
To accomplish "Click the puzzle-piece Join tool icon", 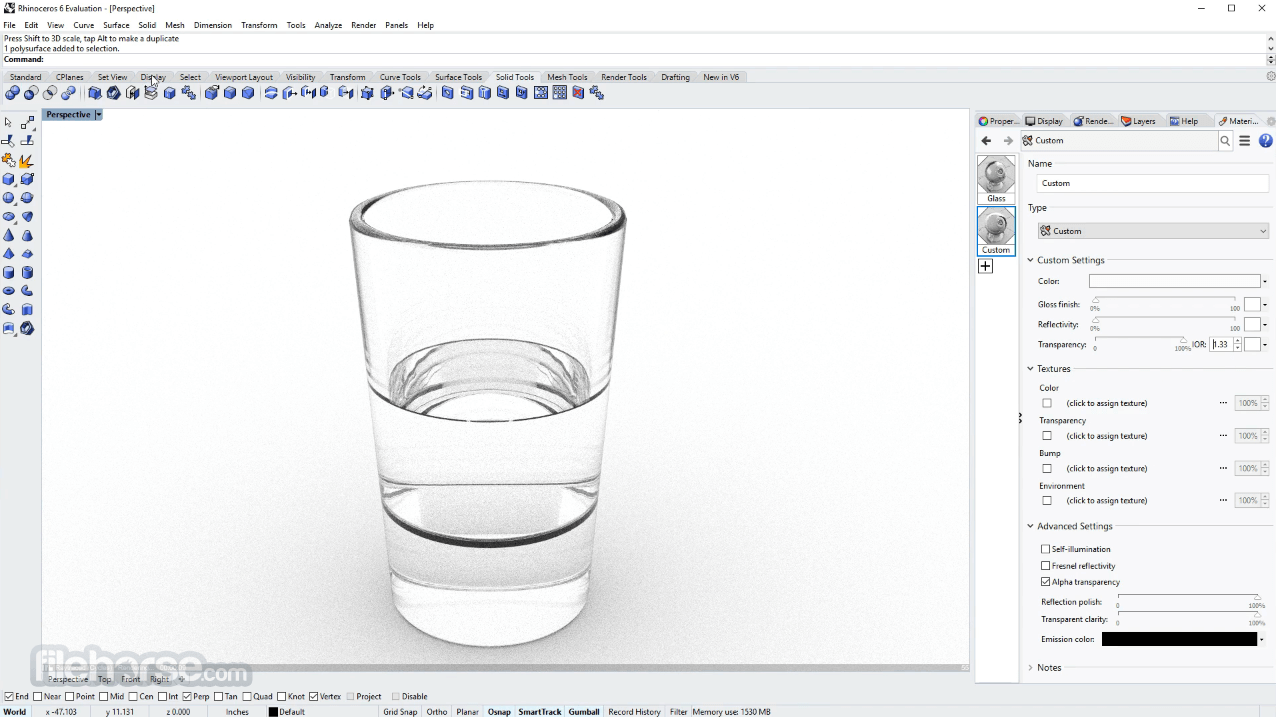I will coord(9,160).
